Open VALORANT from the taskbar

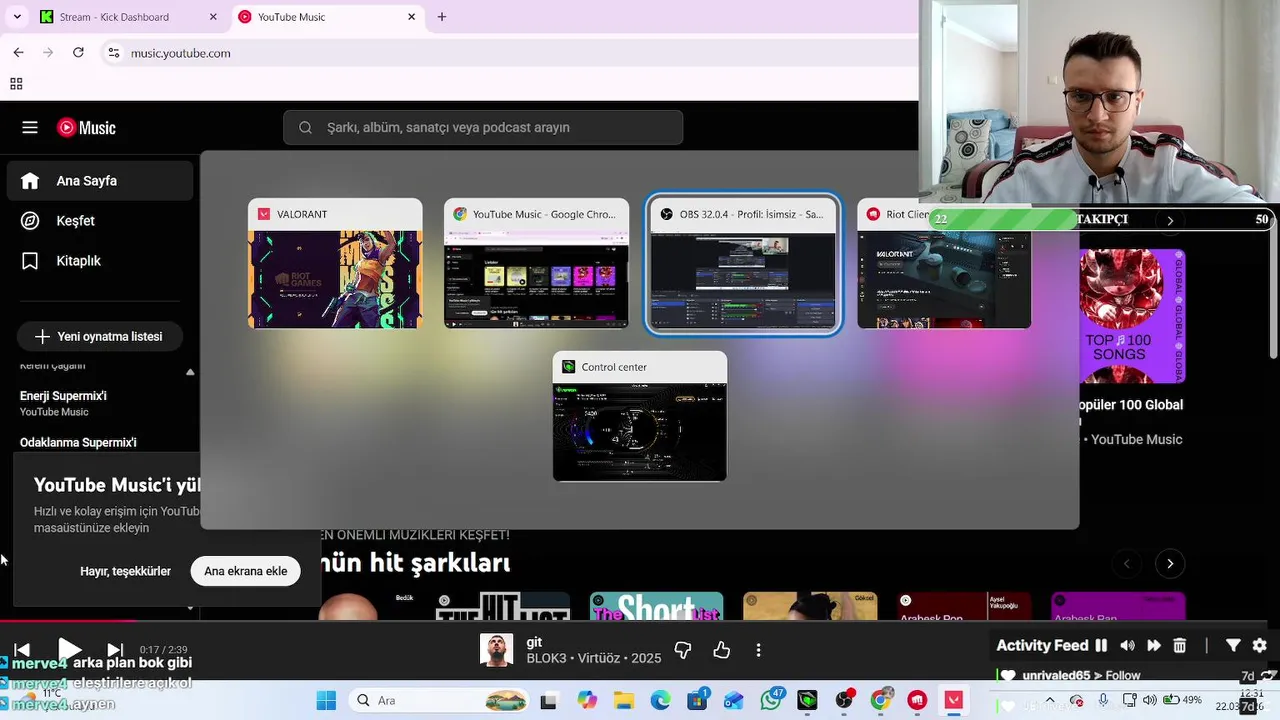click(953, 701)
